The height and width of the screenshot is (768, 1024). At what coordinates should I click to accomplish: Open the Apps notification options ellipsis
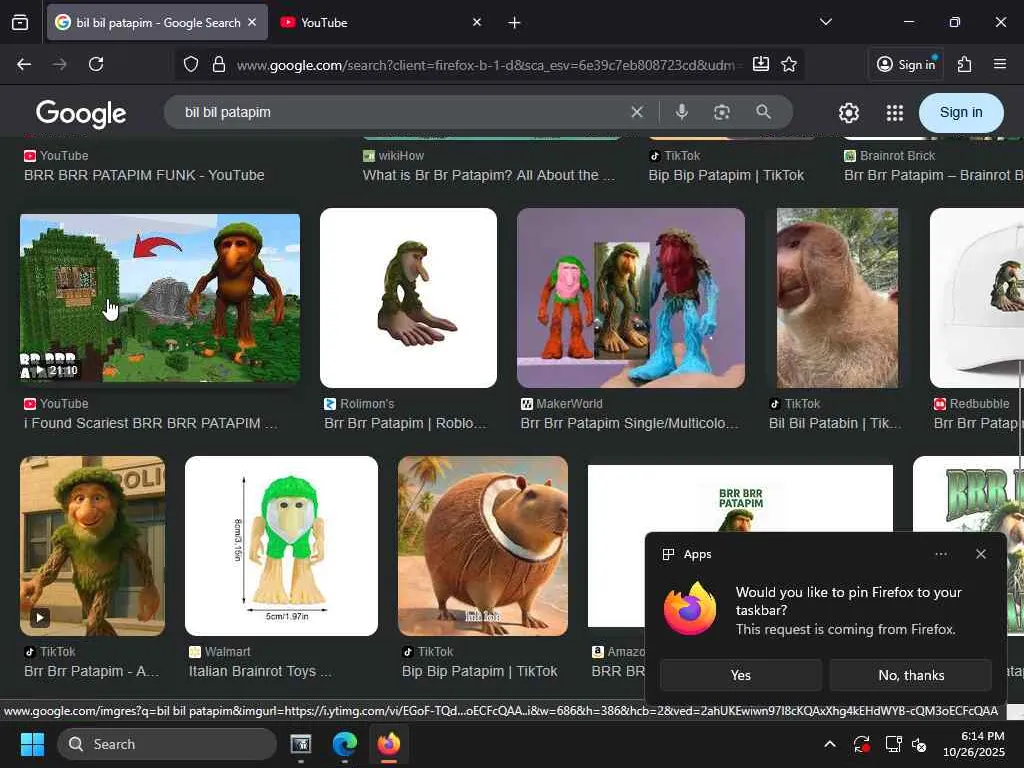pos(941,554)
